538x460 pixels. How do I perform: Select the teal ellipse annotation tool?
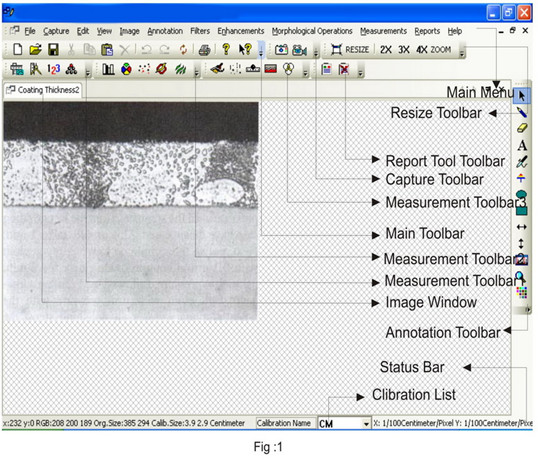522,195
